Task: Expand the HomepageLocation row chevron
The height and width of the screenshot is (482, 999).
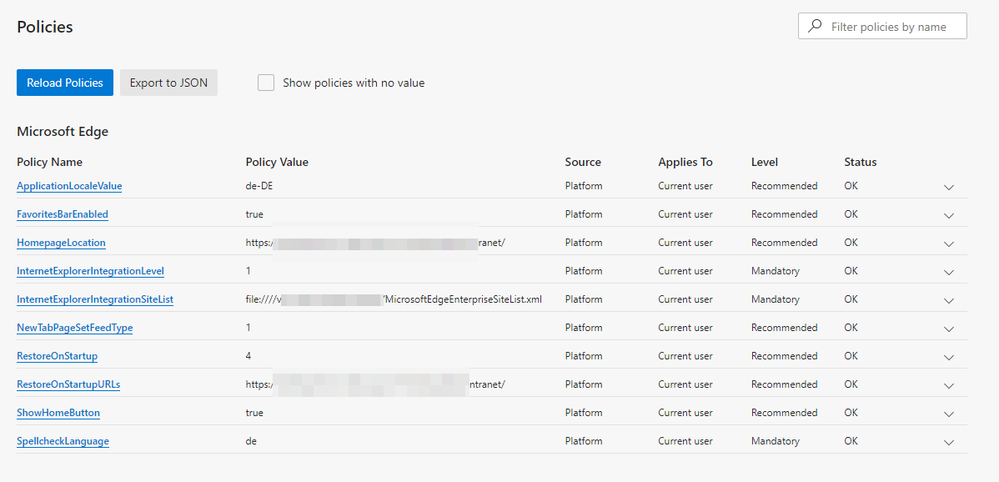Action: pyautogui.click(x=949, y=244)
